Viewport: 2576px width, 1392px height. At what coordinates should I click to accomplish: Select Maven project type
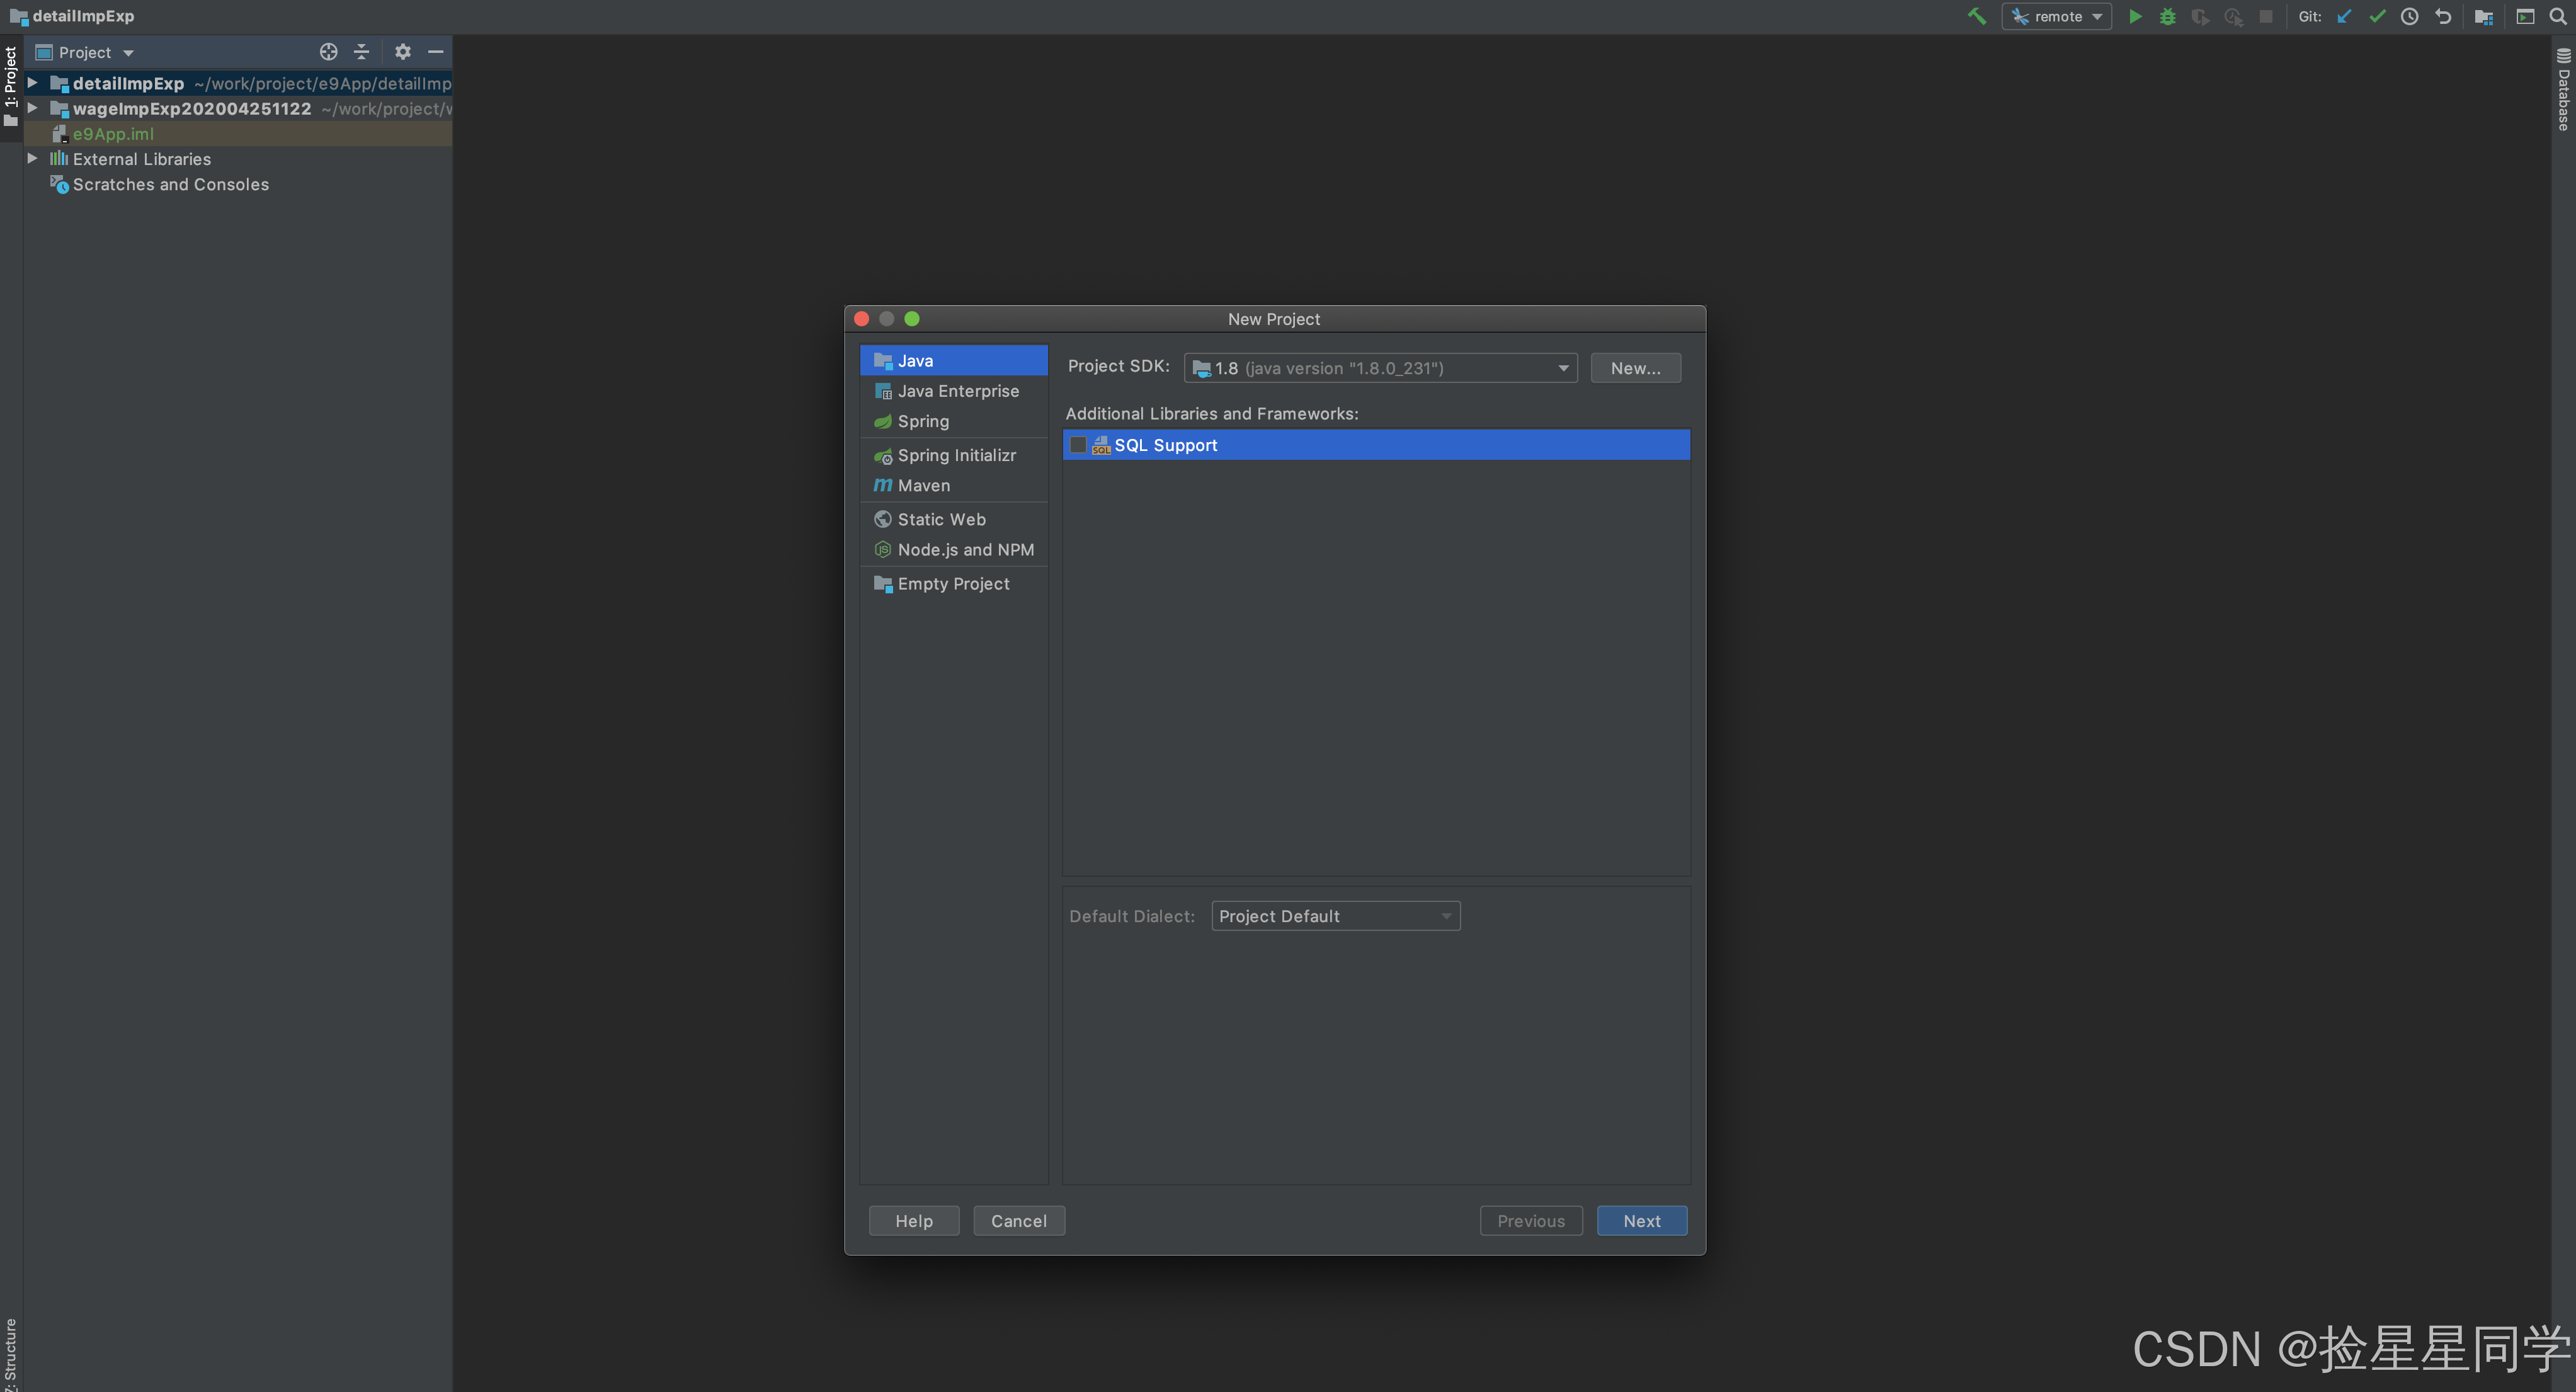tap(923, 485)
